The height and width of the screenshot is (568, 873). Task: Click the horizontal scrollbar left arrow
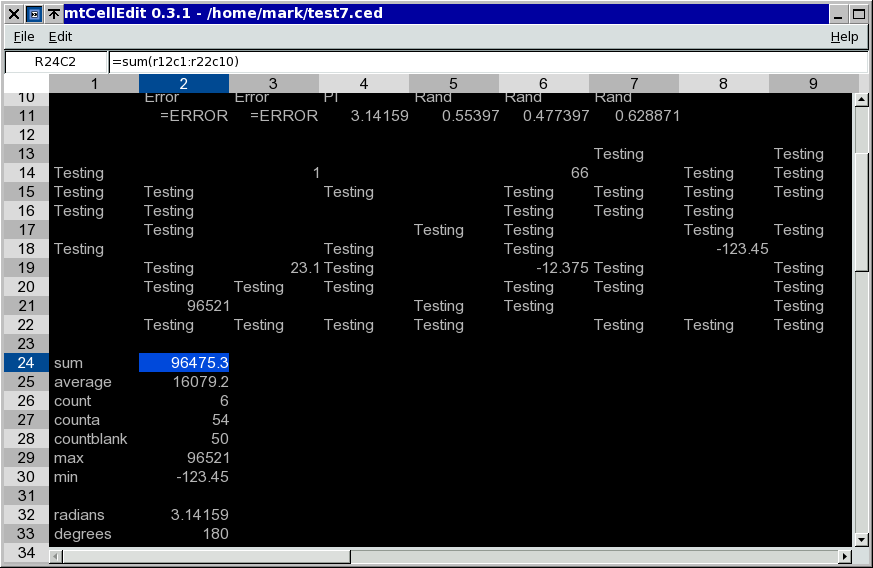[57, 556]
